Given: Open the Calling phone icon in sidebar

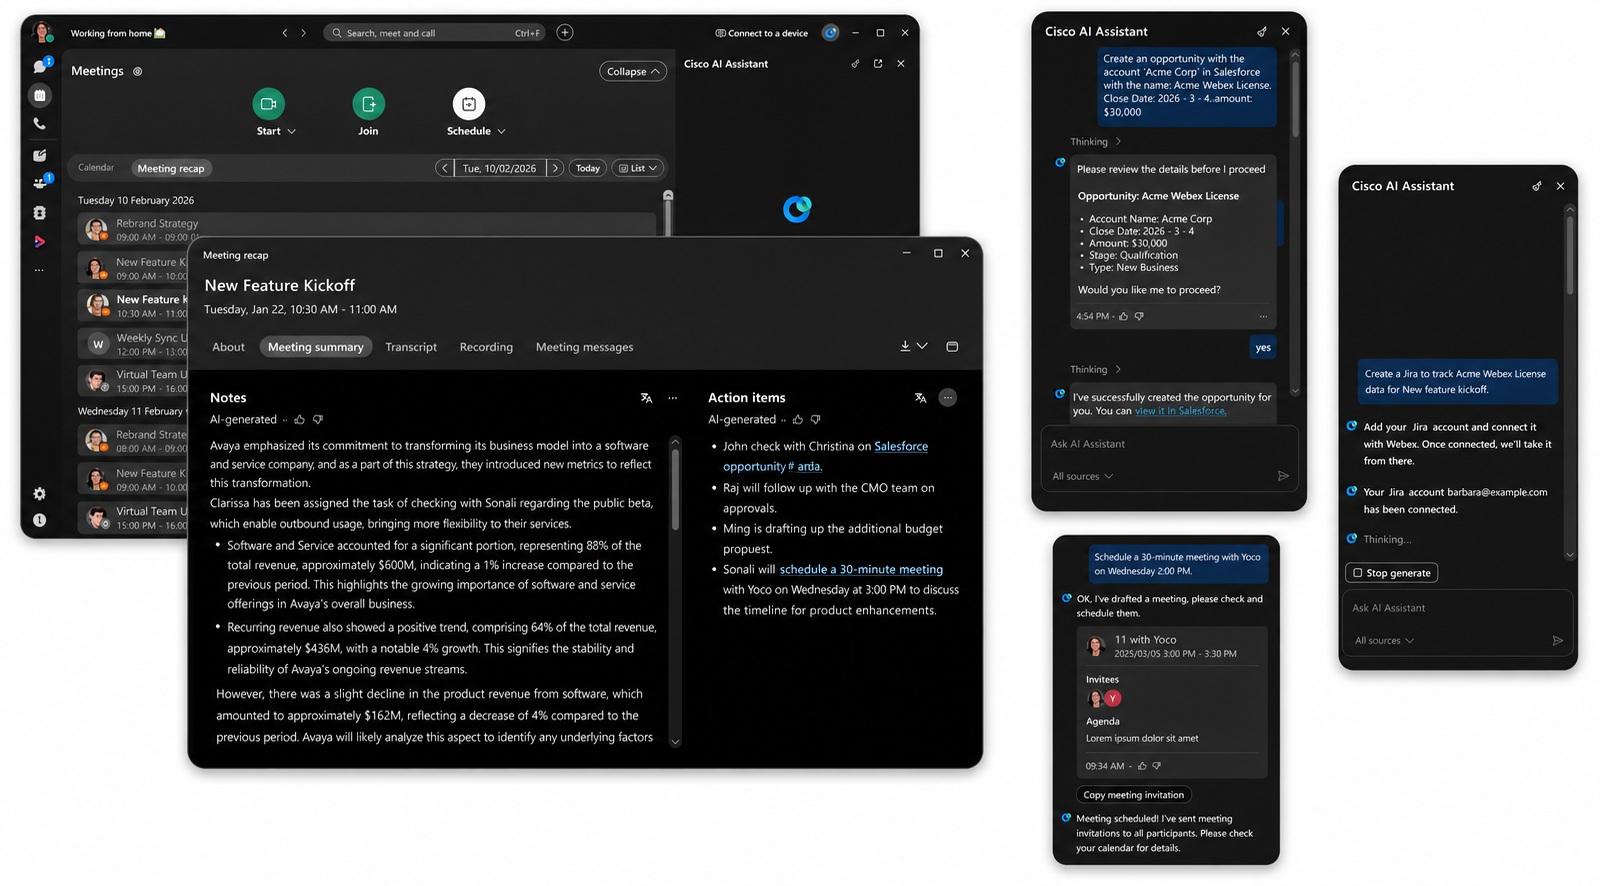Looking at the screenshot, I should [x=40, y=124].
